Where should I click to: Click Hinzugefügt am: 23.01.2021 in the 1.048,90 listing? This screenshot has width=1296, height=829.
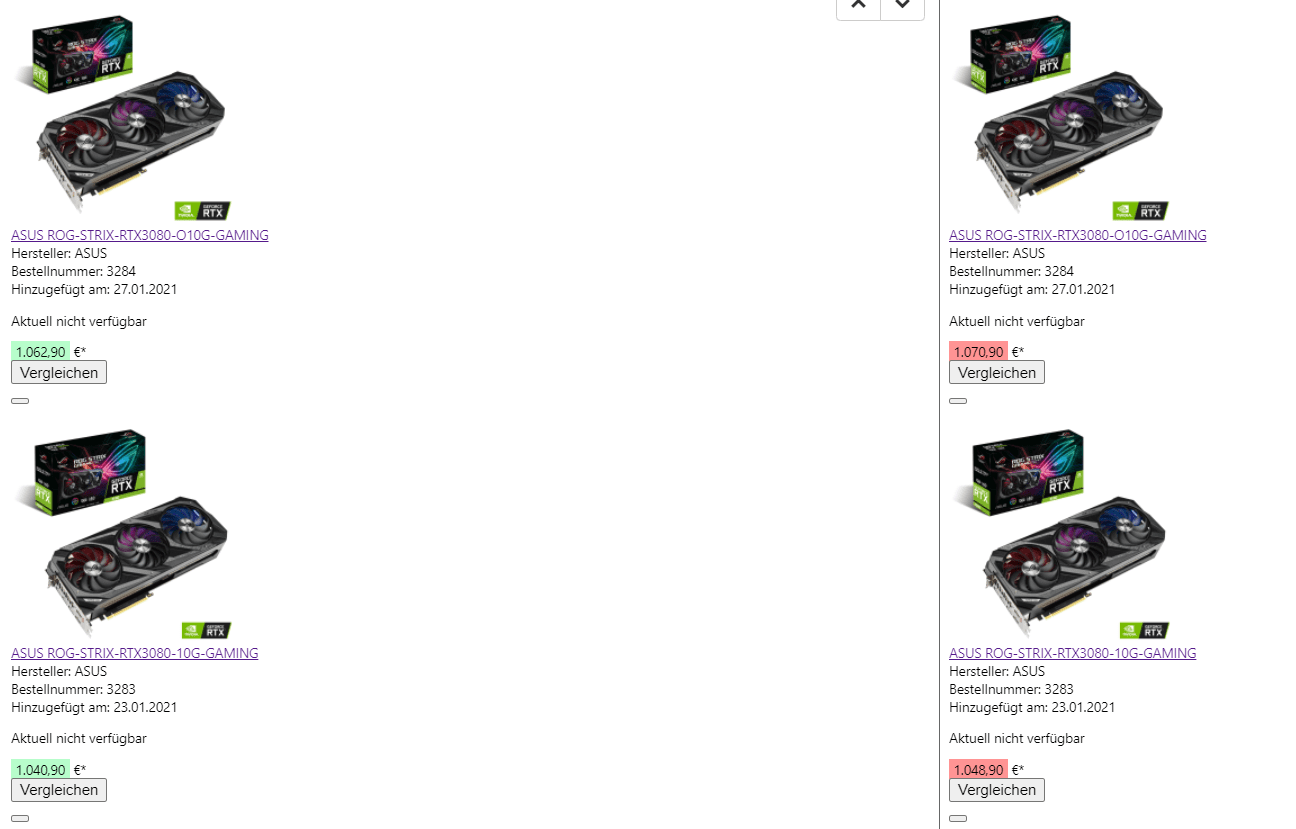(1032, 707)
